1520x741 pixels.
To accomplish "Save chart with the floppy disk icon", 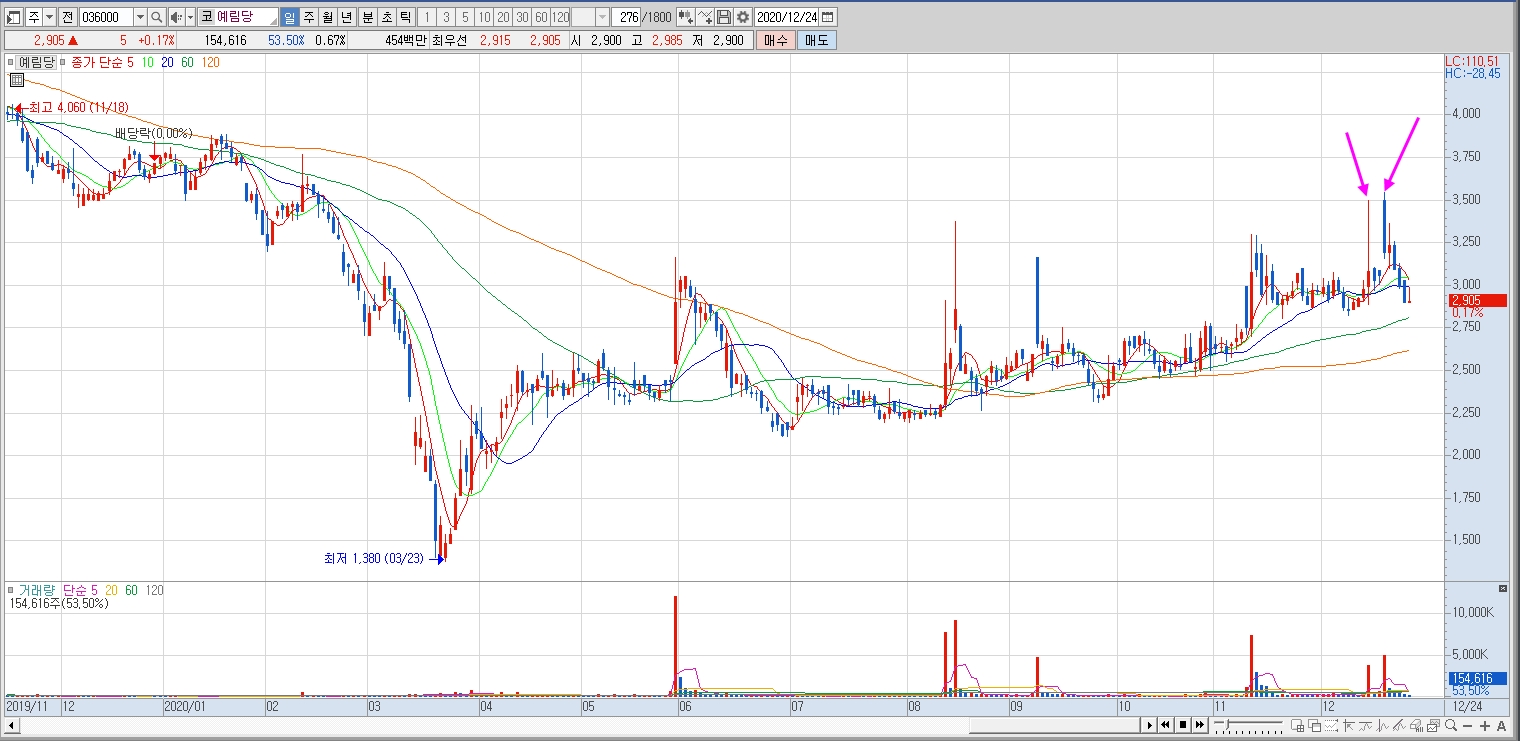I will point(724,17).
